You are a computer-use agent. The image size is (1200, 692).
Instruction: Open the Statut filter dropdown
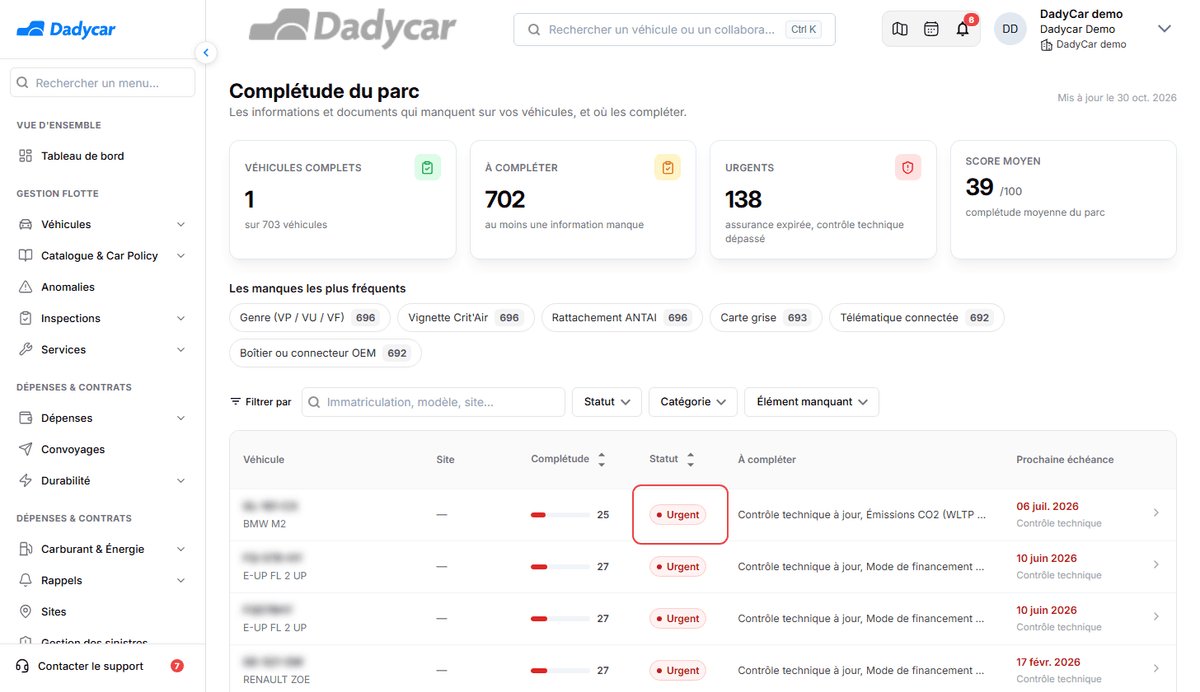tap(607, 402)
